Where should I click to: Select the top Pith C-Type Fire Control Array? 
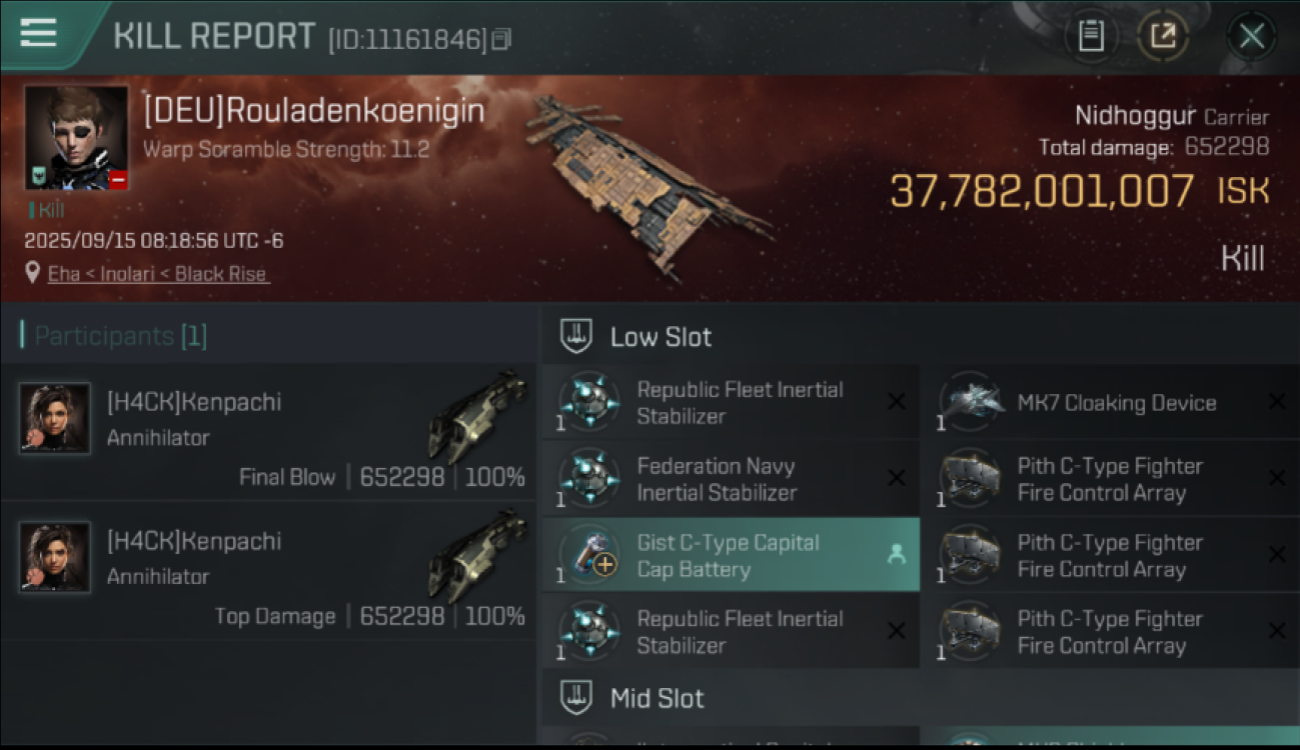(1110, 479)
